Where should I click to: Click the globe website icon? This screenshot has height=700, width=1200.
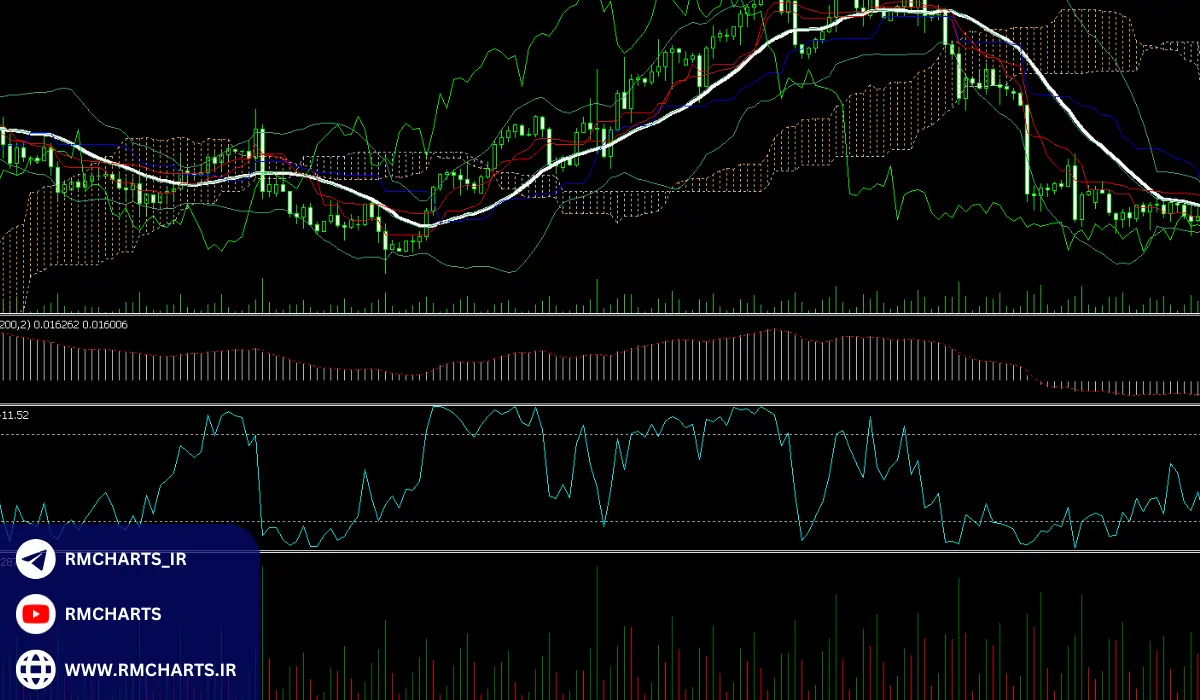[36, 668]
